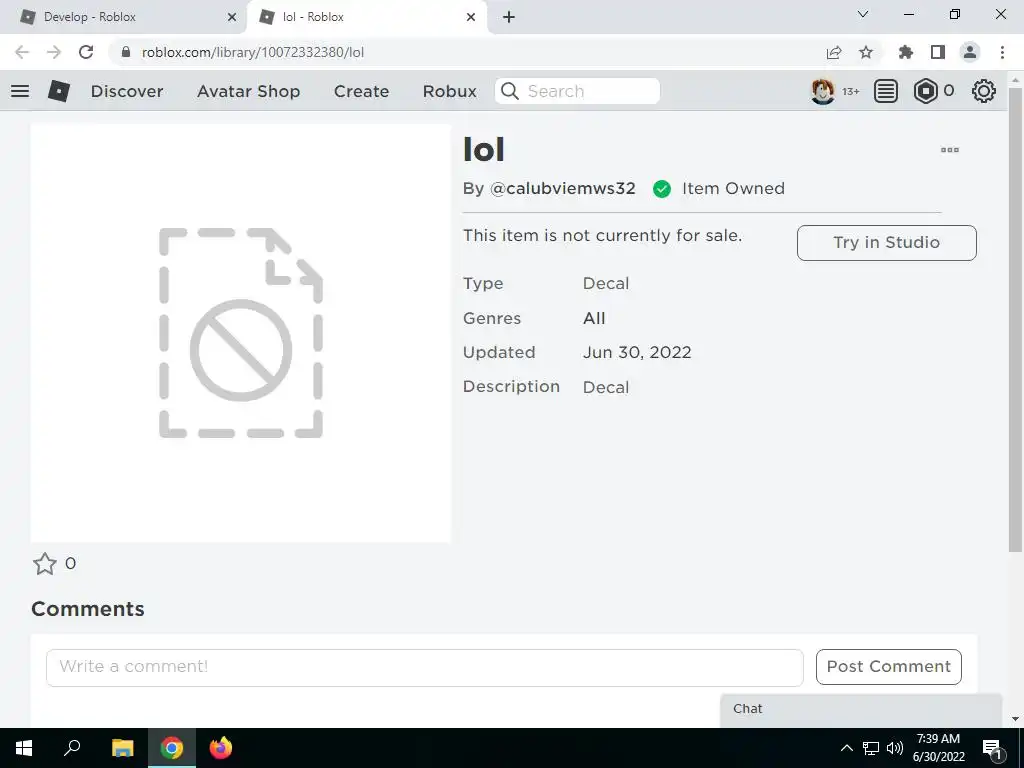
Task: Favorite the lol decal with the star
Action: click(x=44, y=564)
